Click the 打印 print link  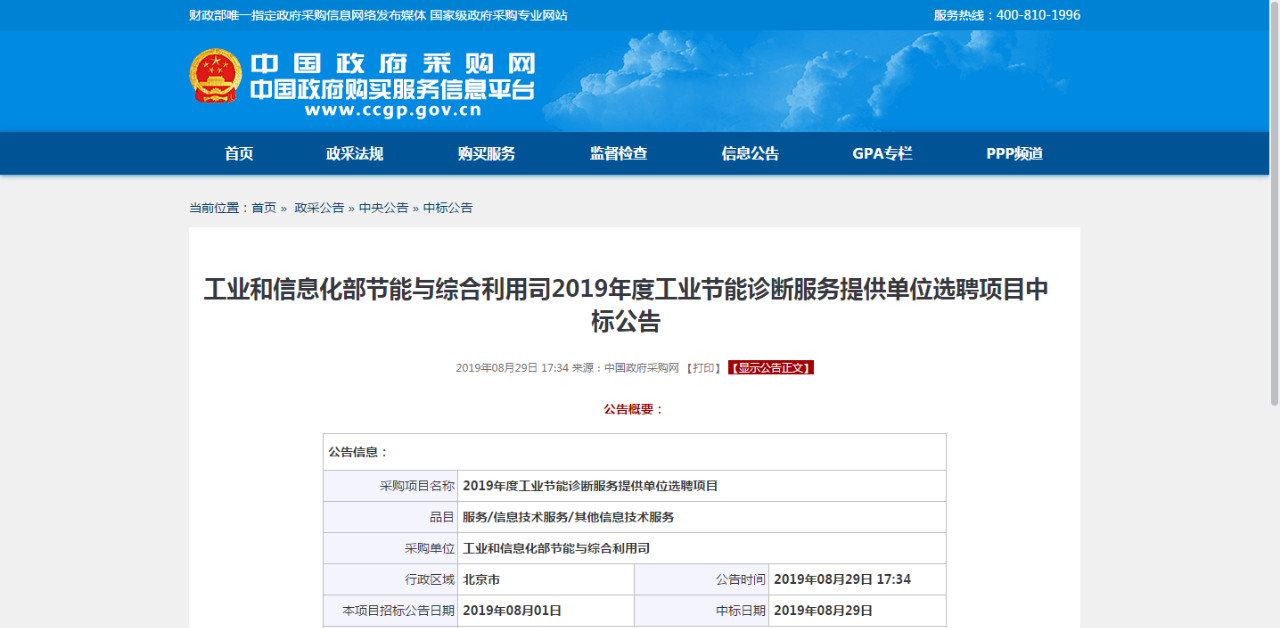click(x=704, y=368)
